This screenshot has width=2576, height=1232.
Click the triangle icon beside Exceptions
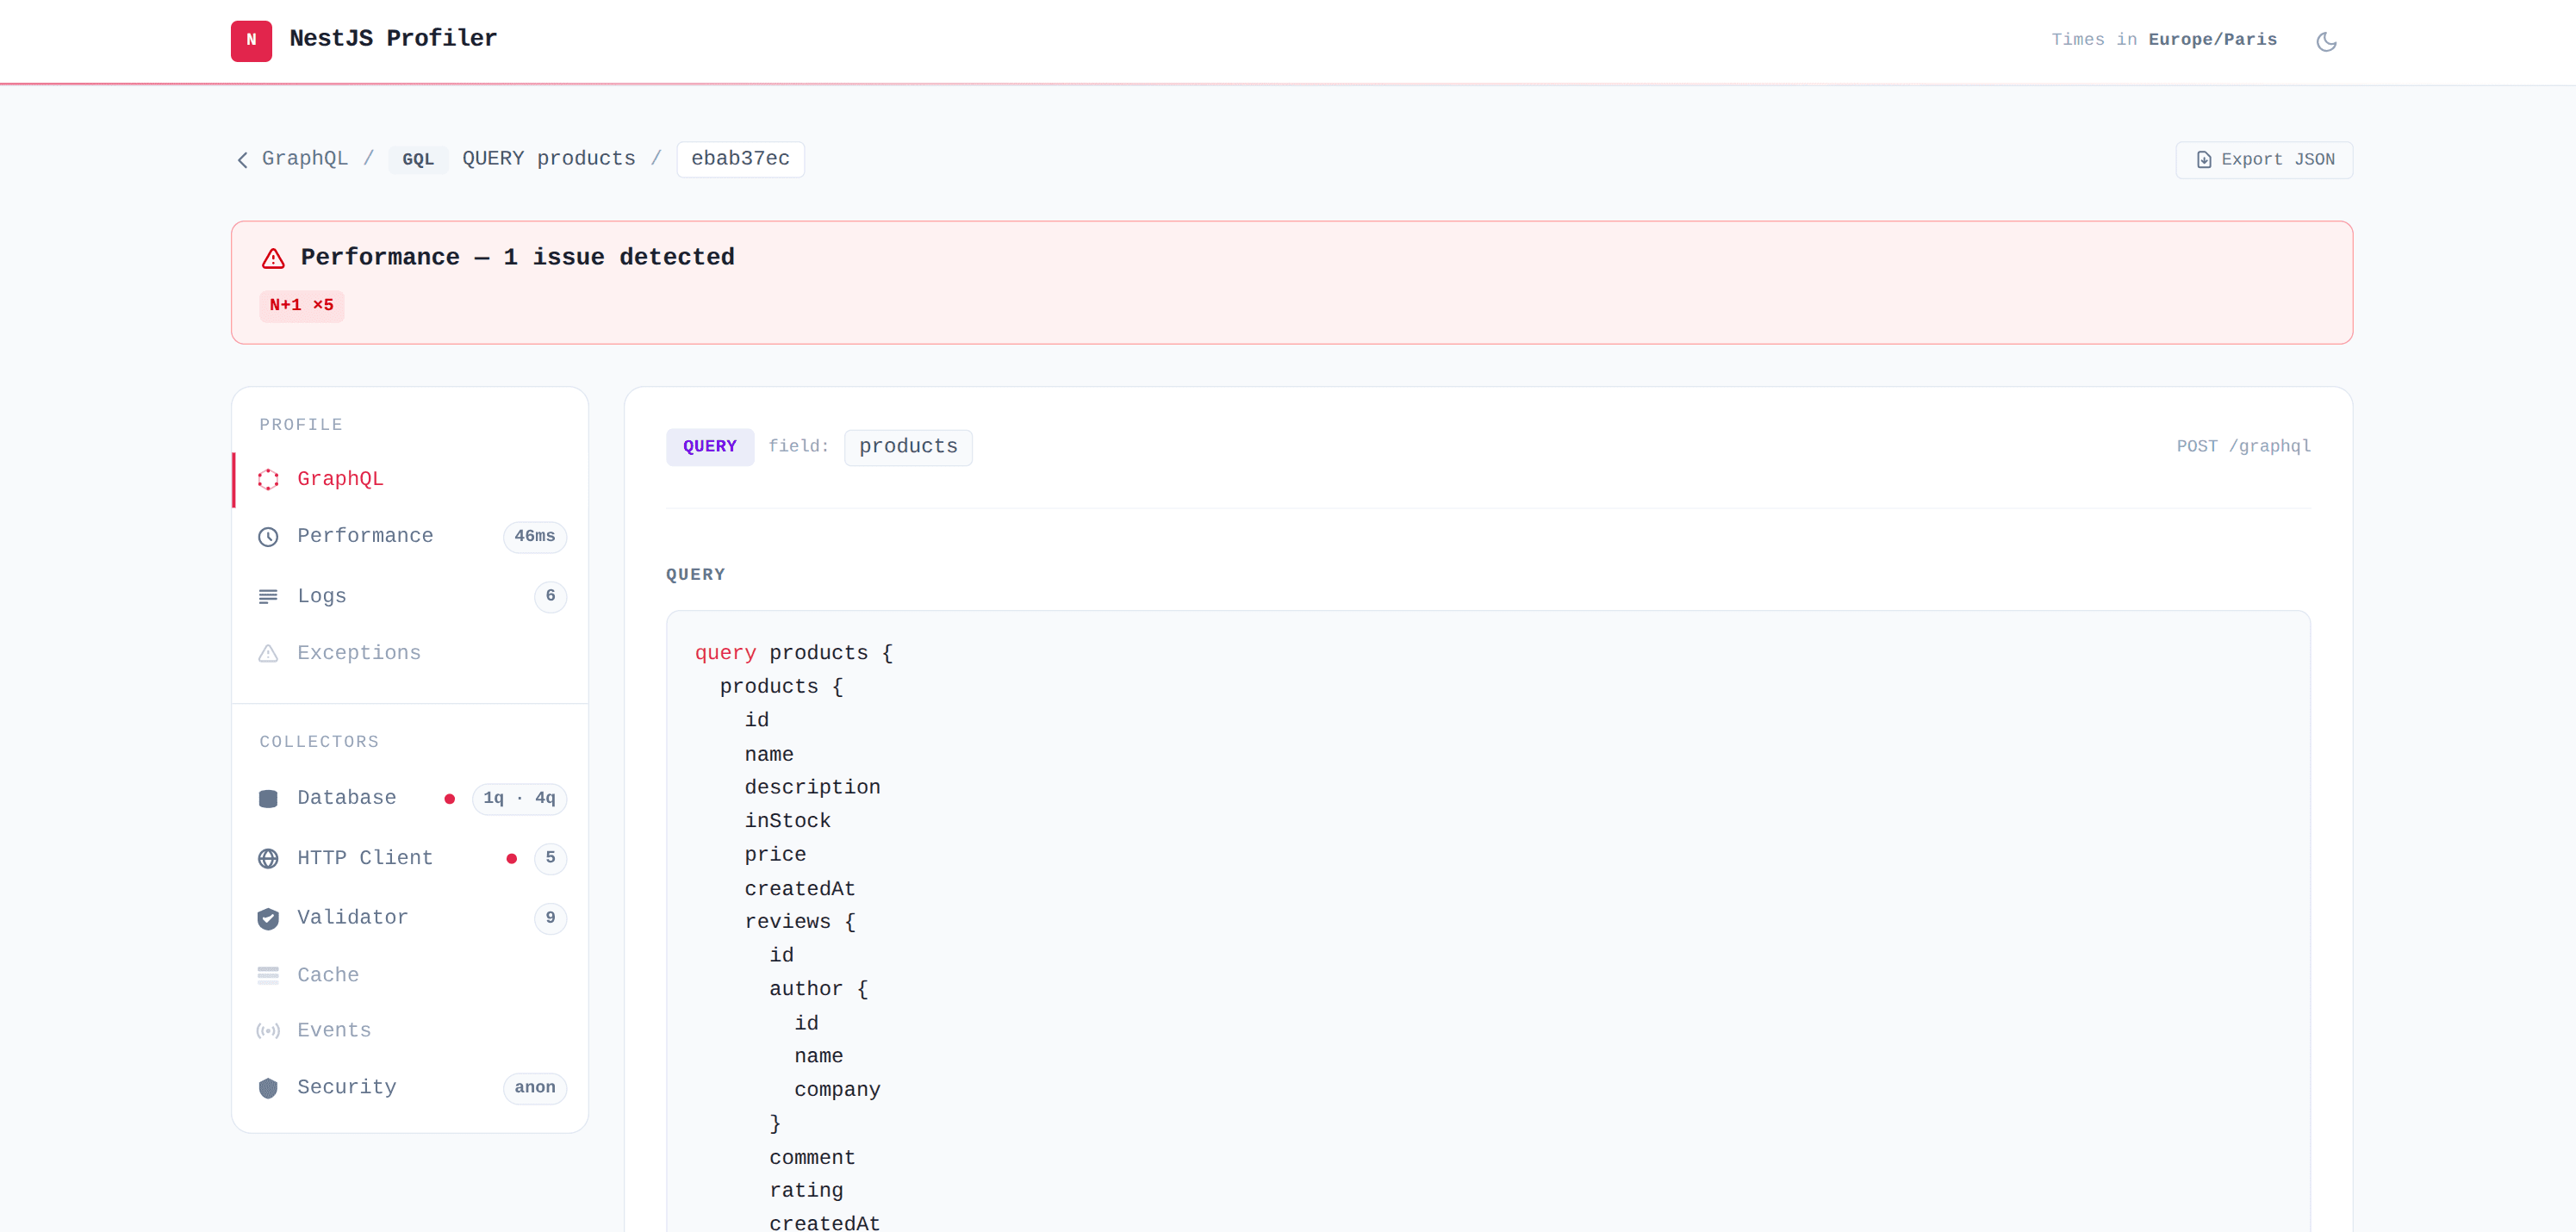click(268, 654)
